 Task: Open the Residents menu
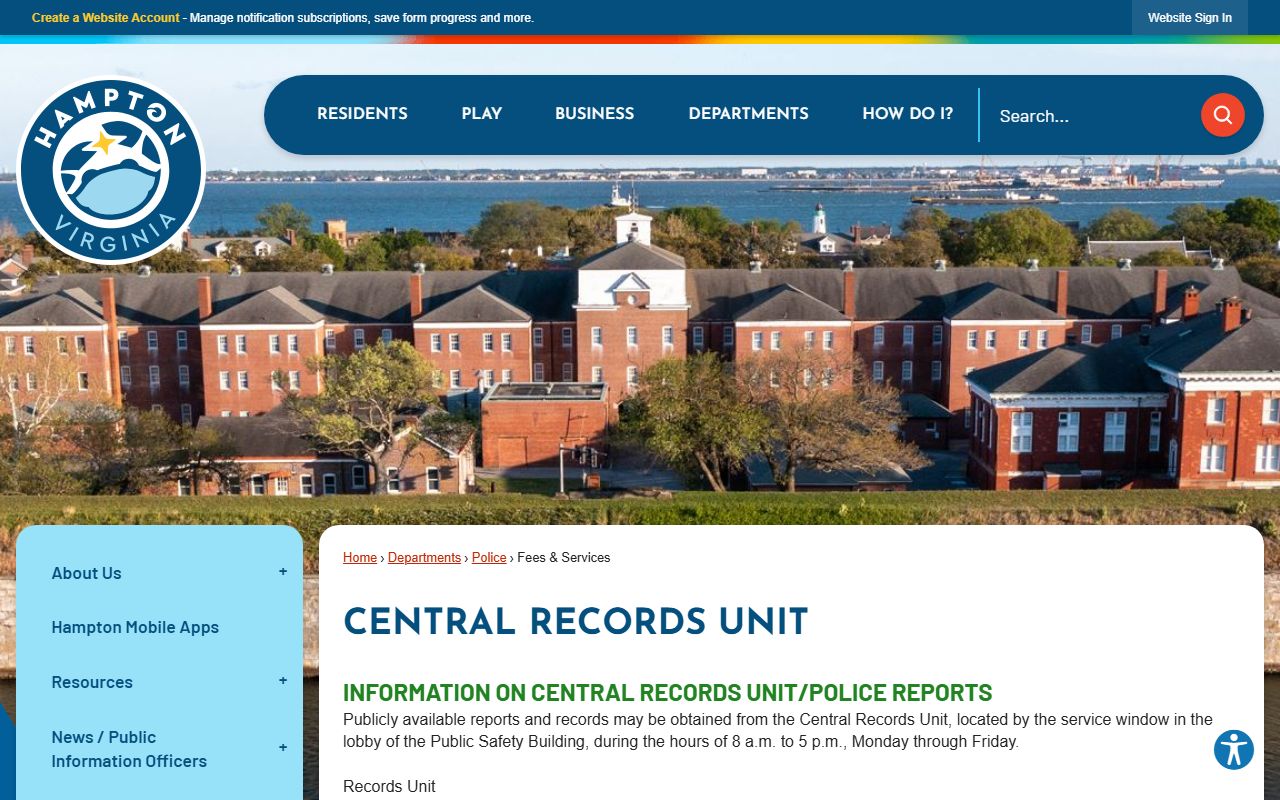pyautogui.click(x=362, y=114)
